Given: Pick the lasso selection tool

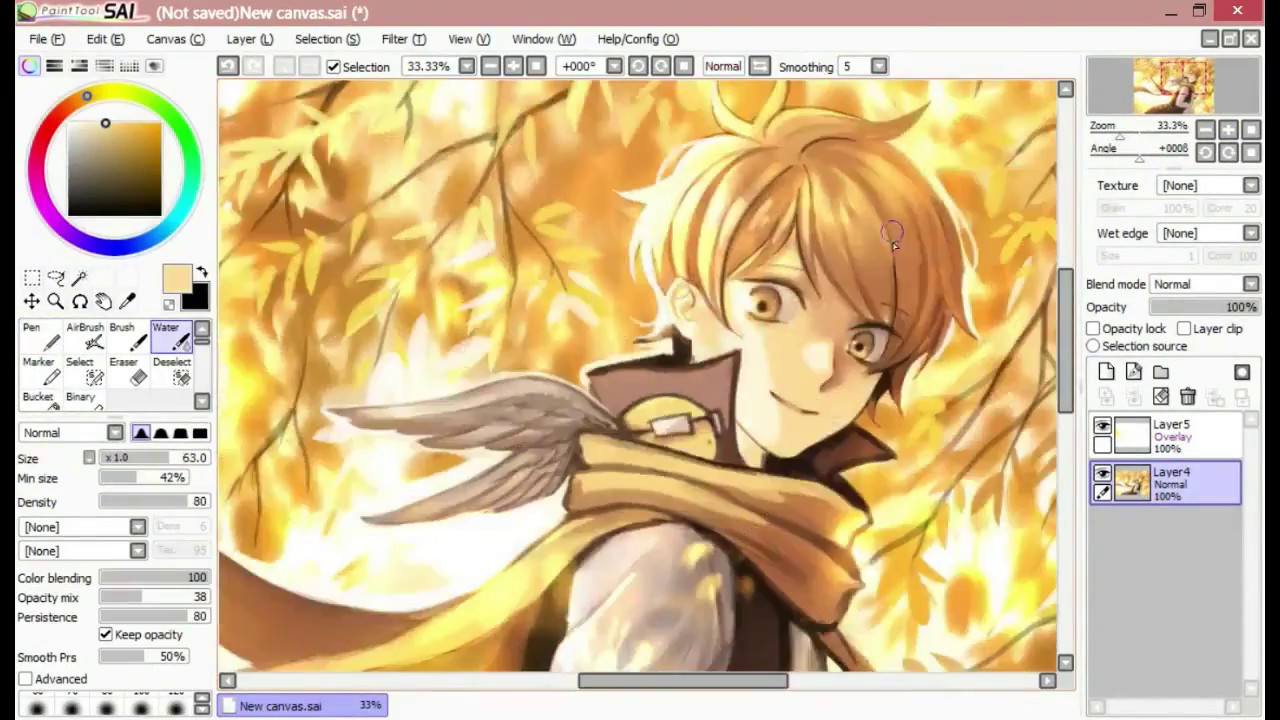Looking at the screenshot, I should (56, 278).
